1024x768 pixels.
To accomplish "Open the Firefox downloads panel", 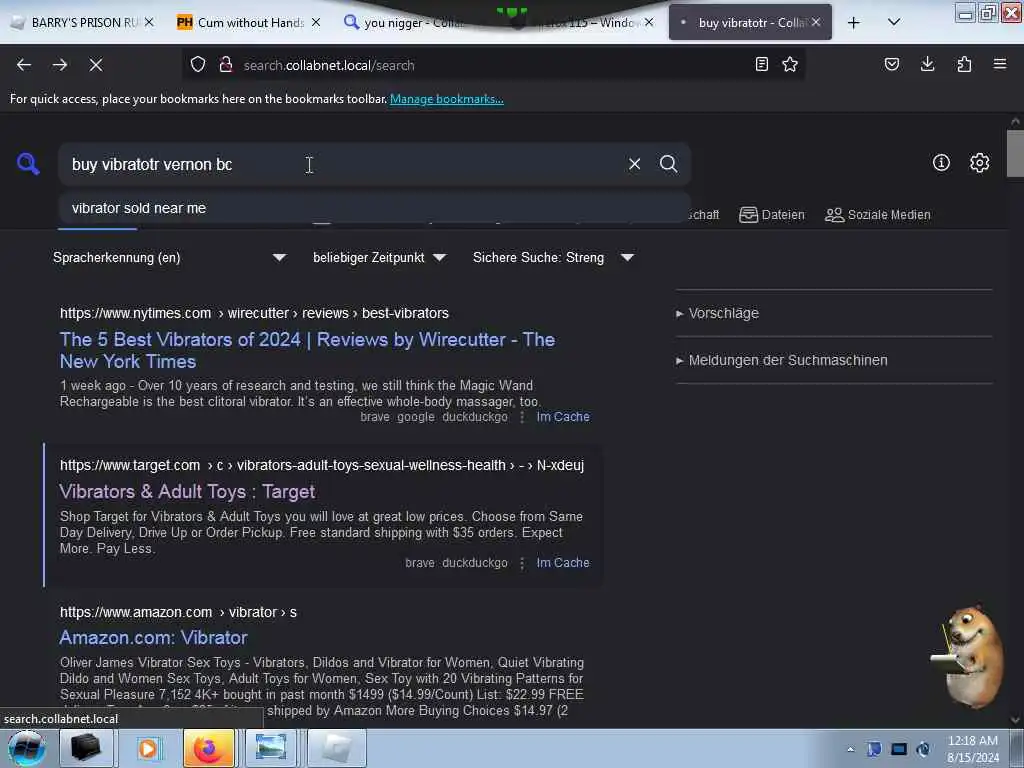I will tap(927, 65).
